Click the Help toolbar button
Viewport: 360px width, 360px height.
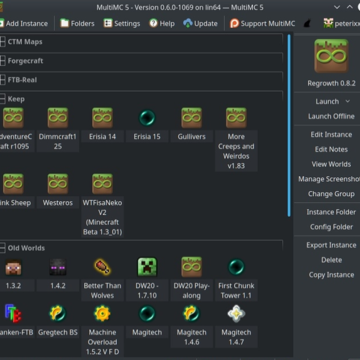[x=162, y=24]
